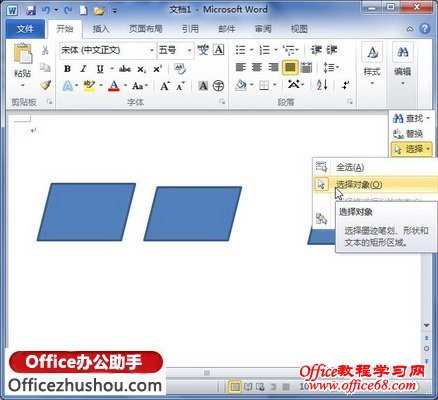This screenshot has height=400, width=438.
Task: Open the 文件 tab
Action: pyautogui.click(x=25, y=29)
